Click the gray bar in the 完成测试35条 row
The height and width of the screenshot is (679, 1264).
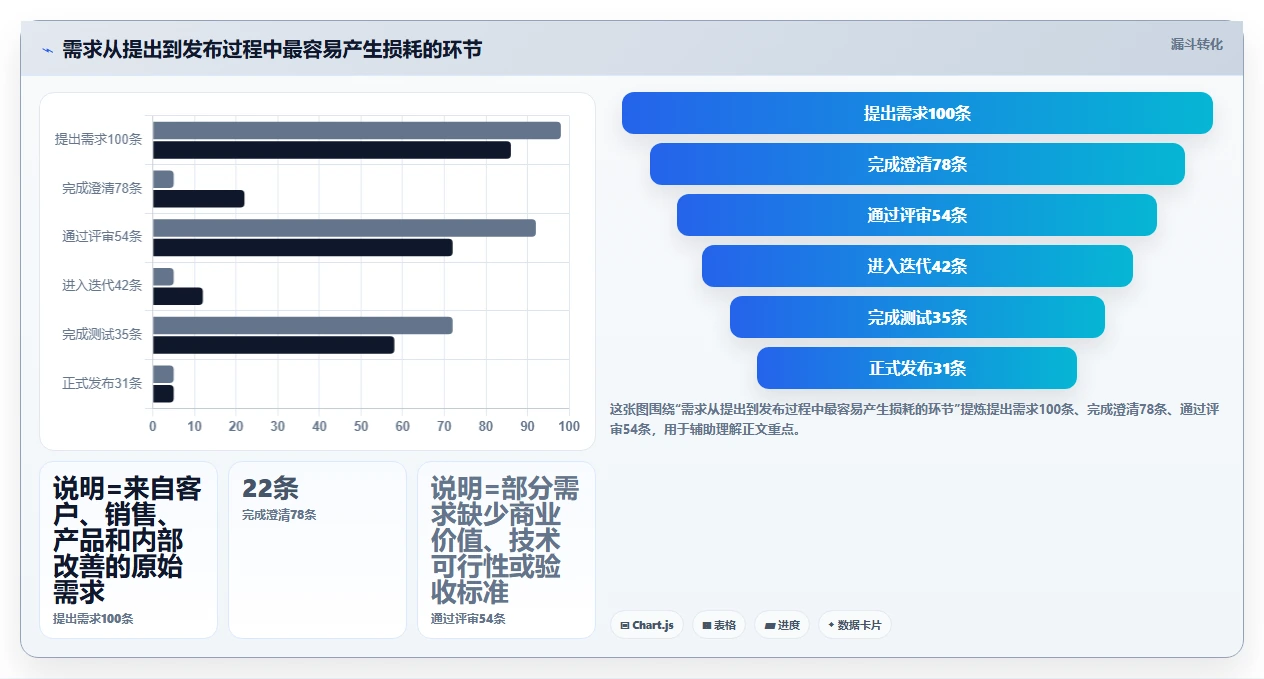tap(302, 325)
